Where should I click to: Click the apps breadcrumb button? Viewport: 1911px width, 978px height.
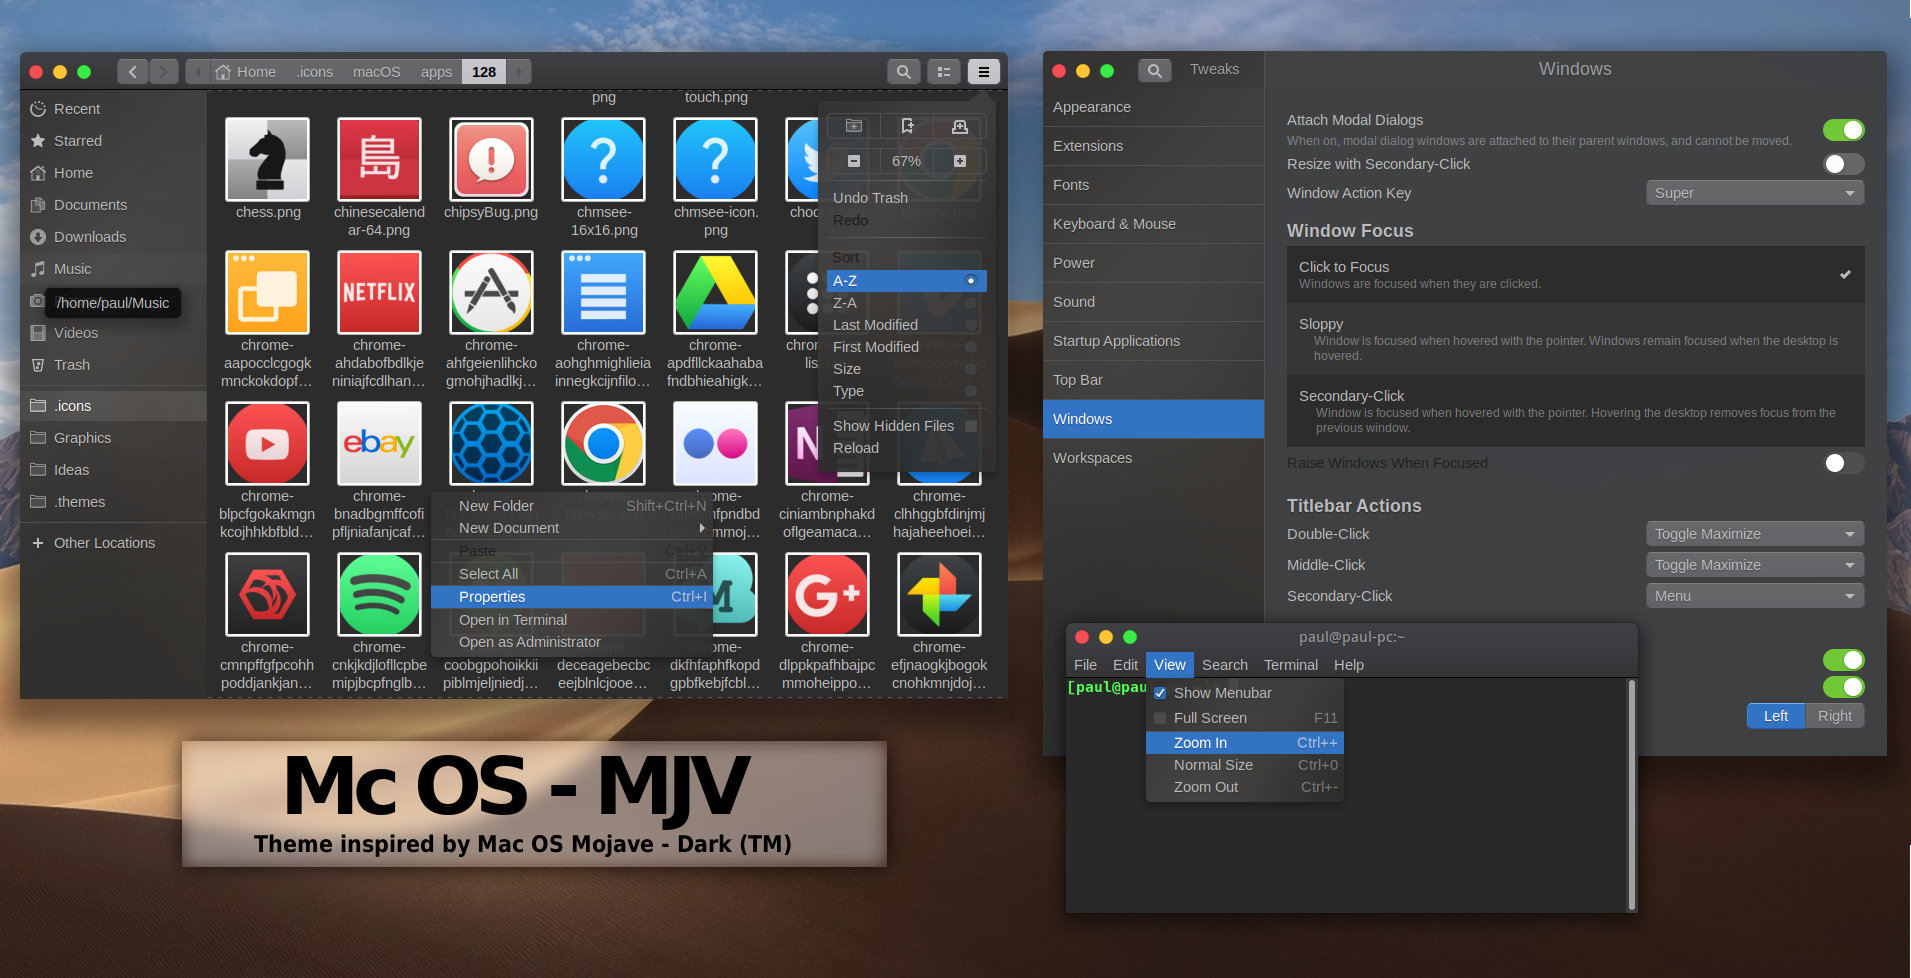tap(436, 71)
